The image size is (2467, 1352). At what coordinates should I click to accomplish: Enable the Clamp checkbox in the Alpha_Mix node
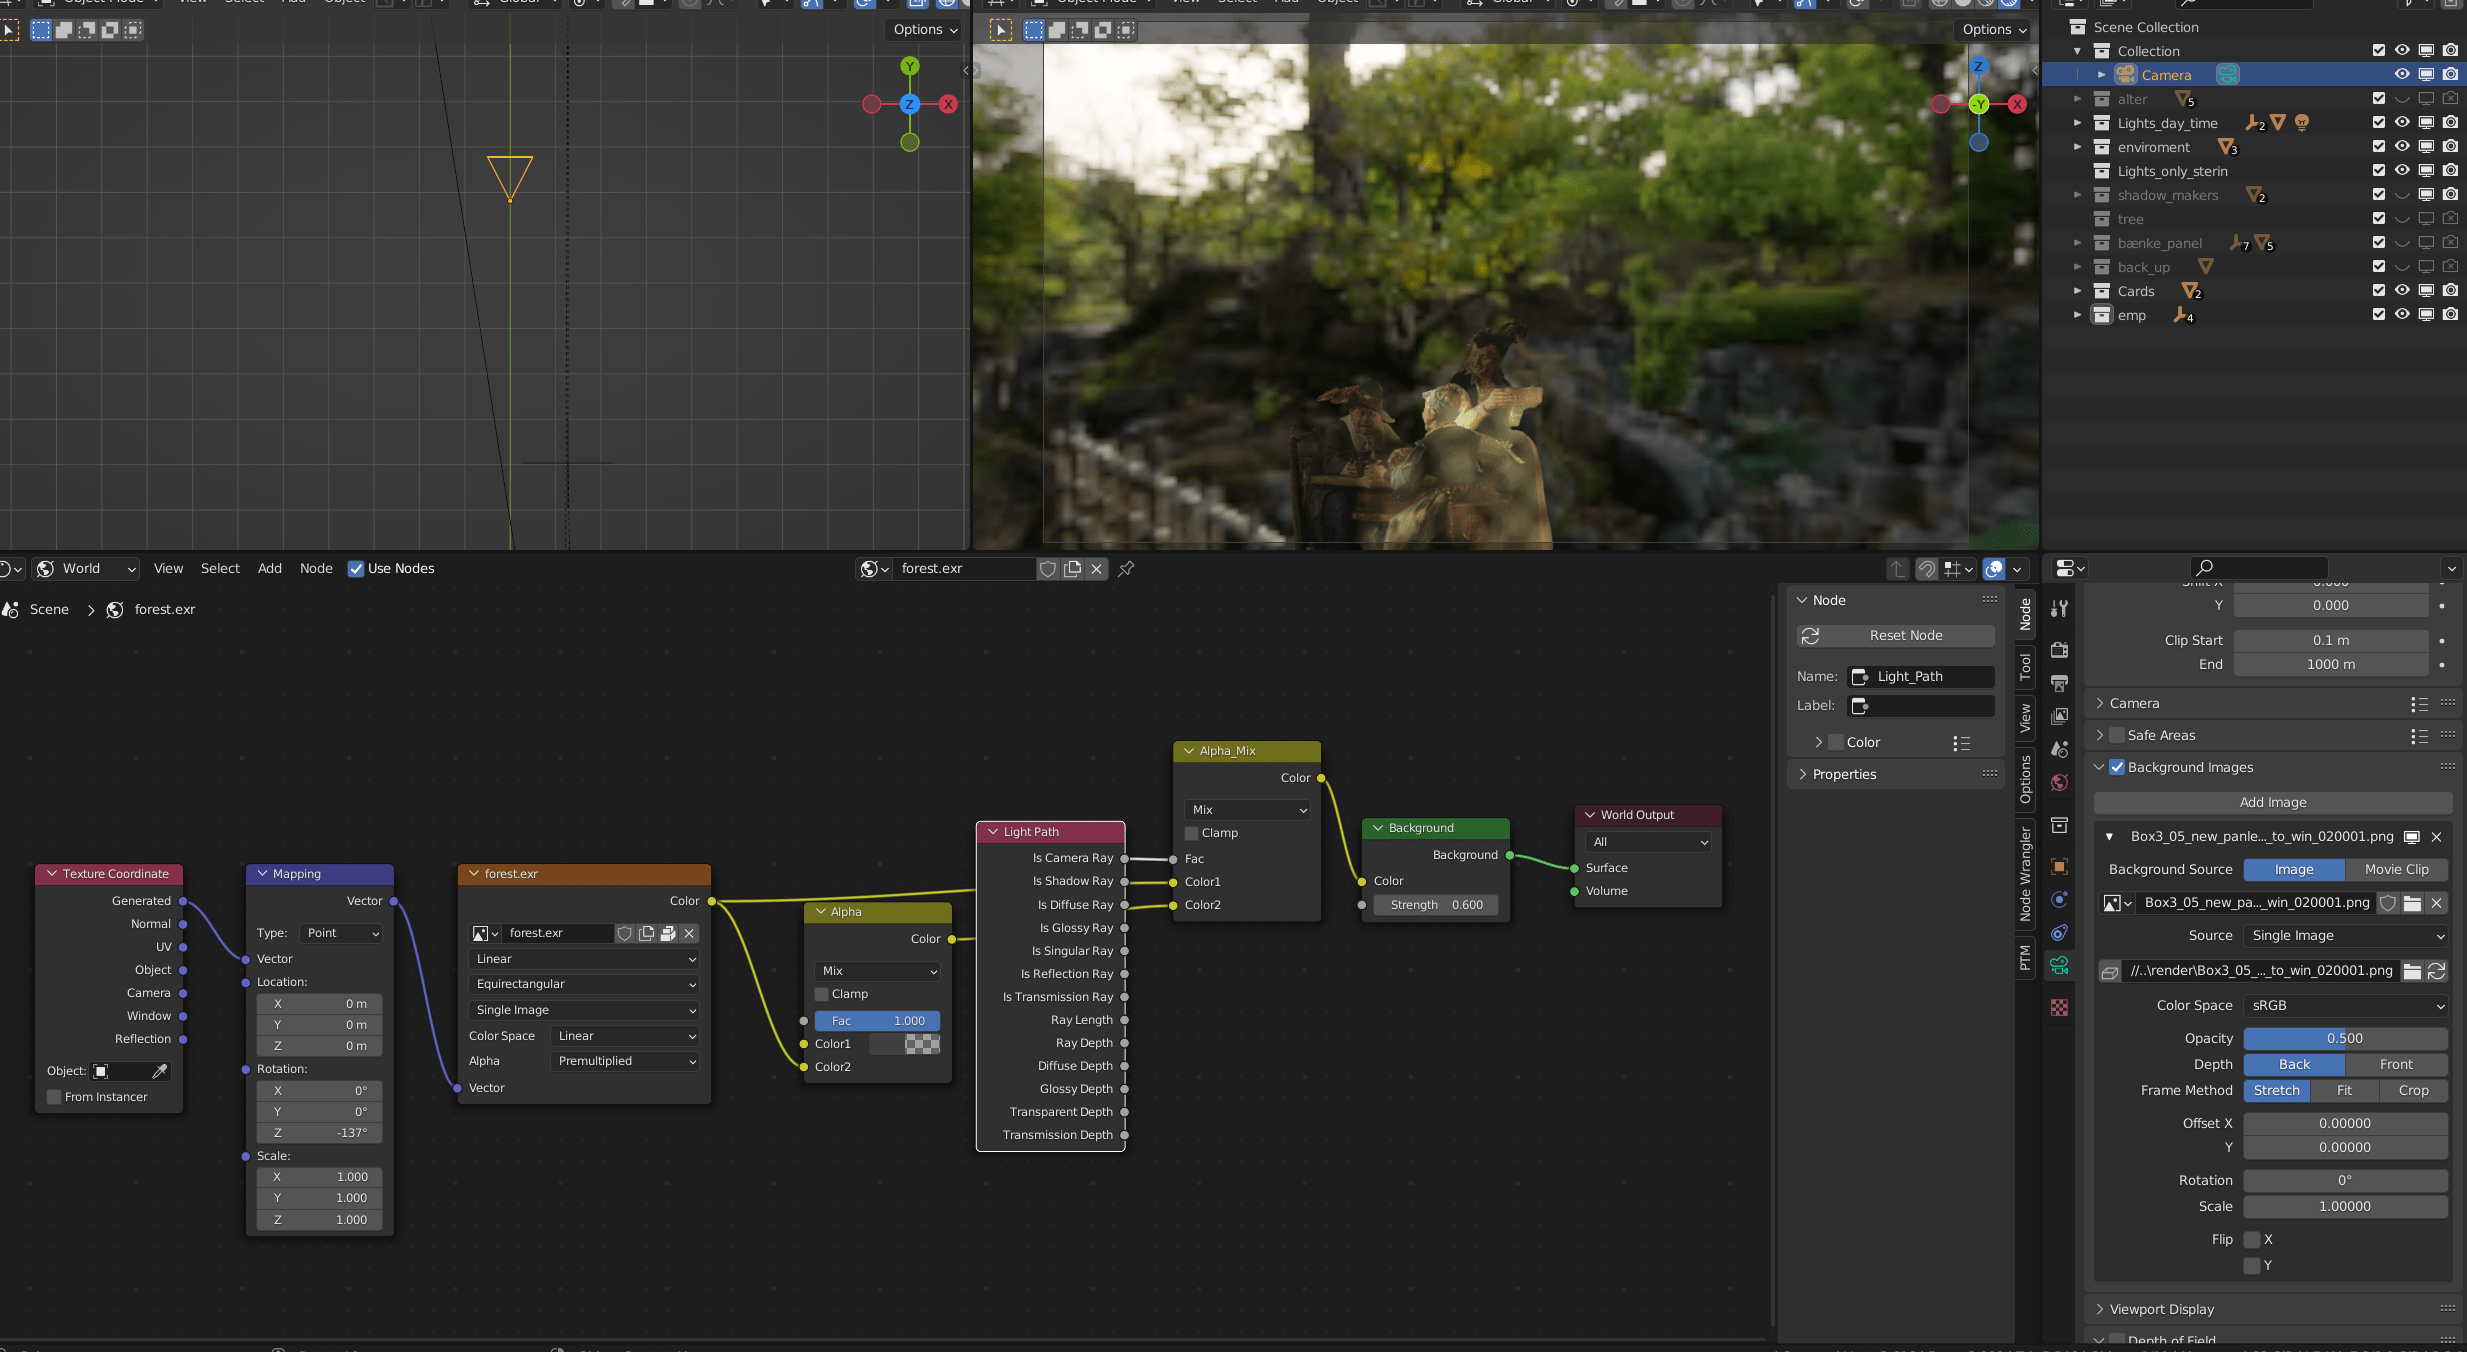[1190, 832]
